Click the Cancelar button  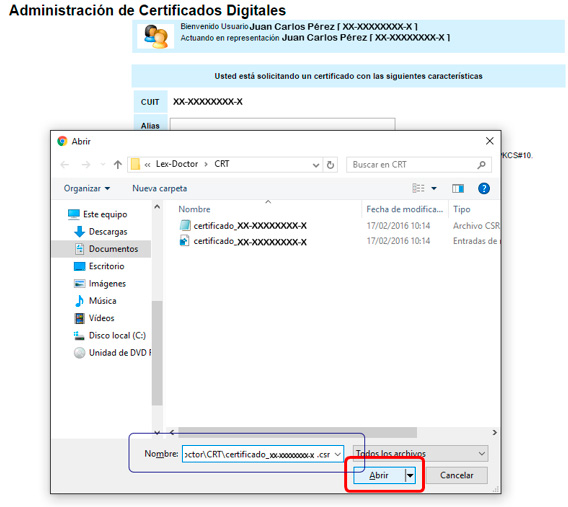[456, 475]
